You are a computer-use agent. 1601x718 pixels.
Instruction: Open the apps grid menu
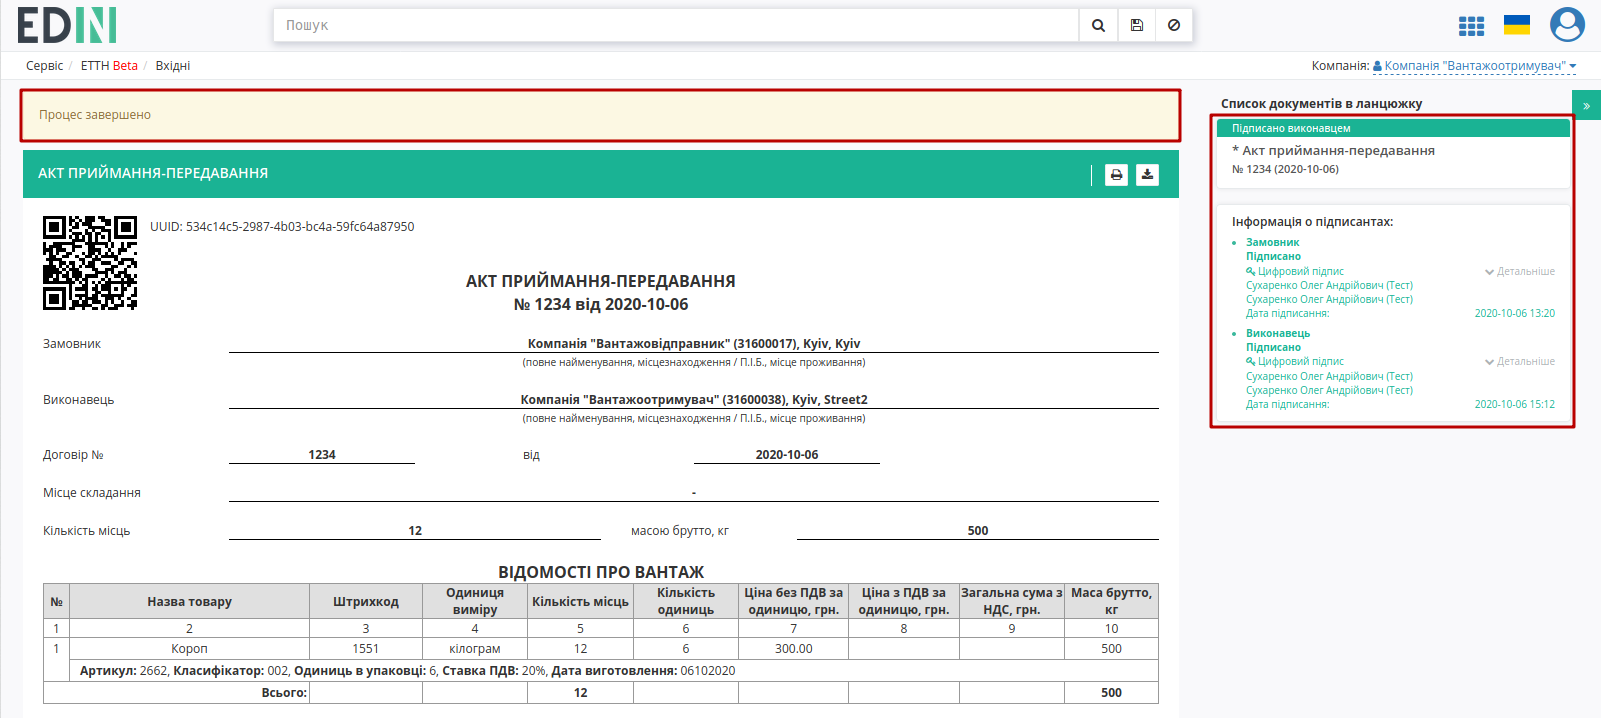click(x=1471, y=26)
